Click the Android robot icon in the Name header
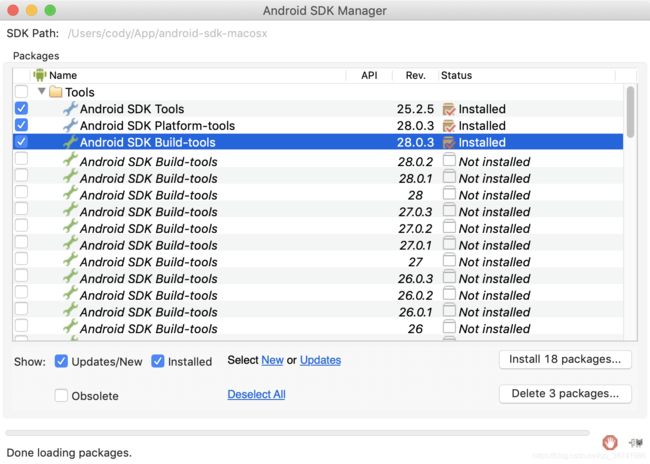The image size is (650, 464). [x=39, y=75]
